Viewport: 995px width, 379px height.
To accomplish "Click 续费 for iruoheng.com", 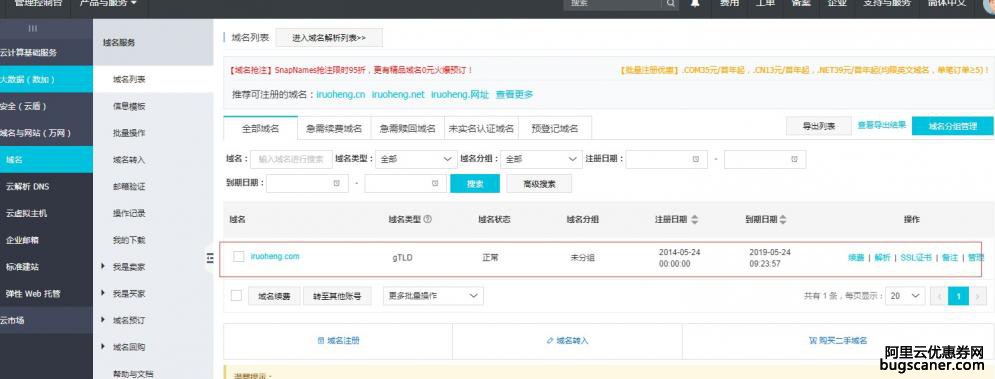I will click(856, 258).
